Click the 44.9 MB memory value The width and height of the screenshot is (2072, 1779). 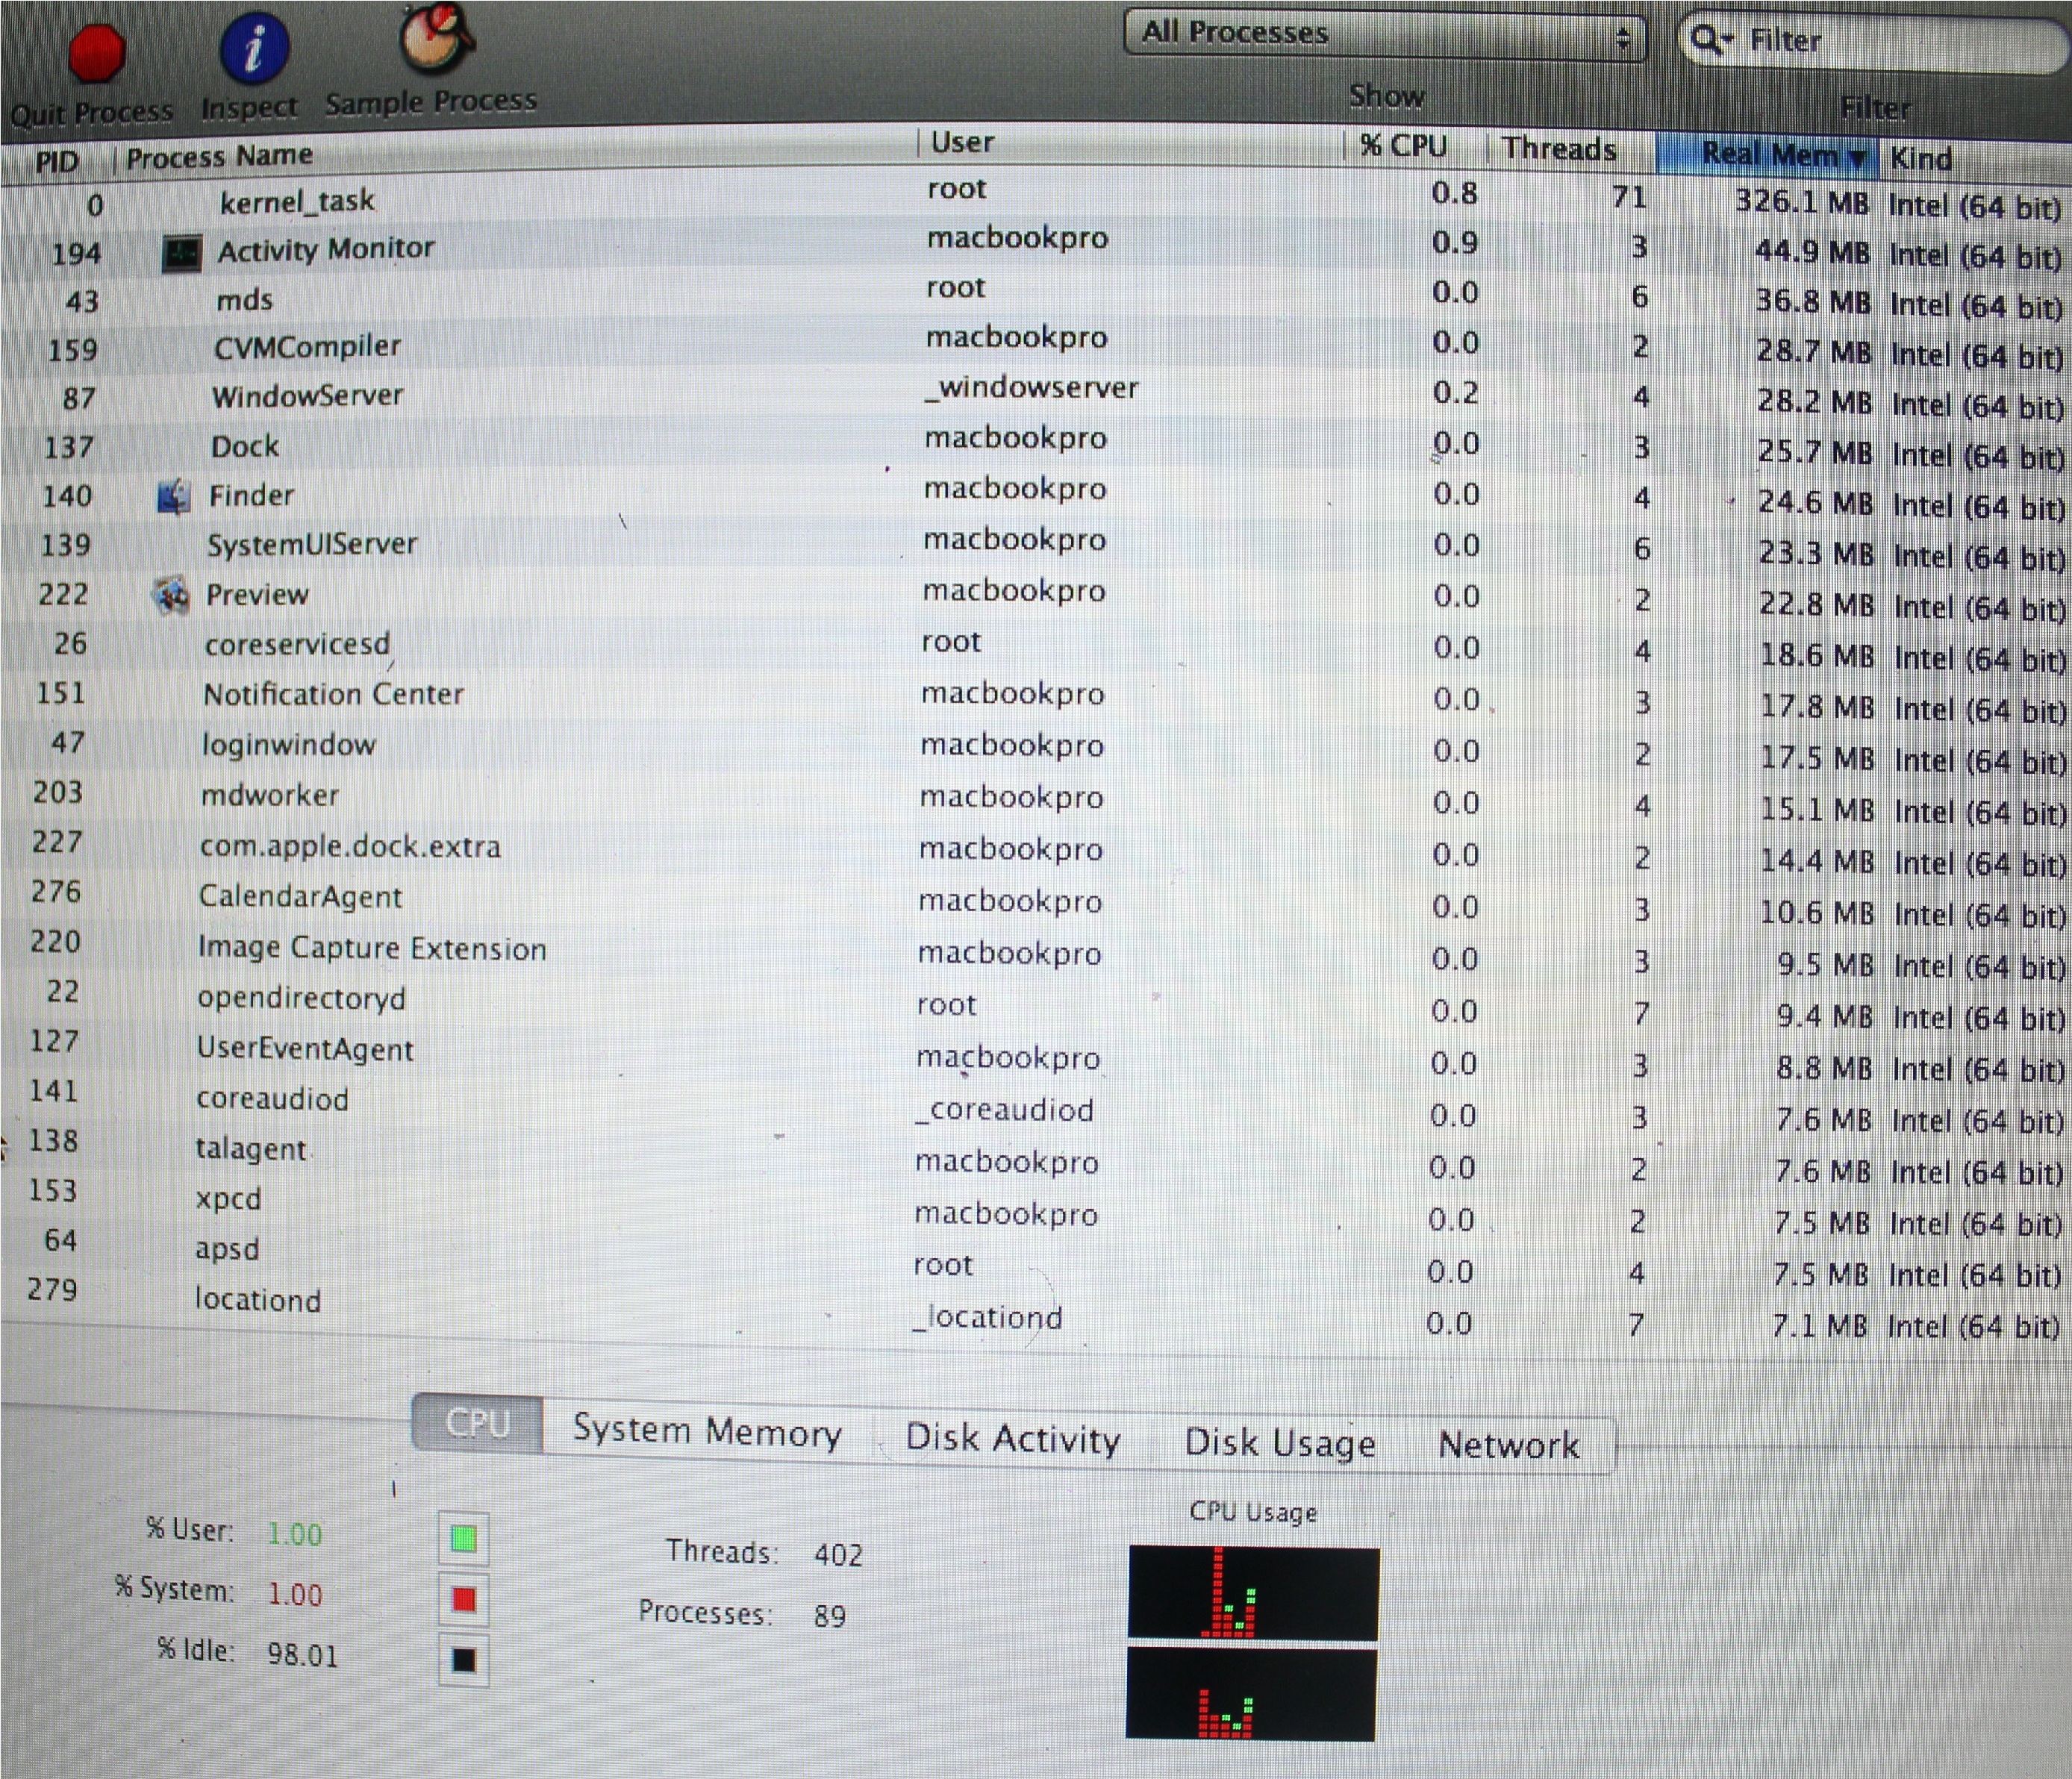pyautogui.click(x=1812, y=252)
